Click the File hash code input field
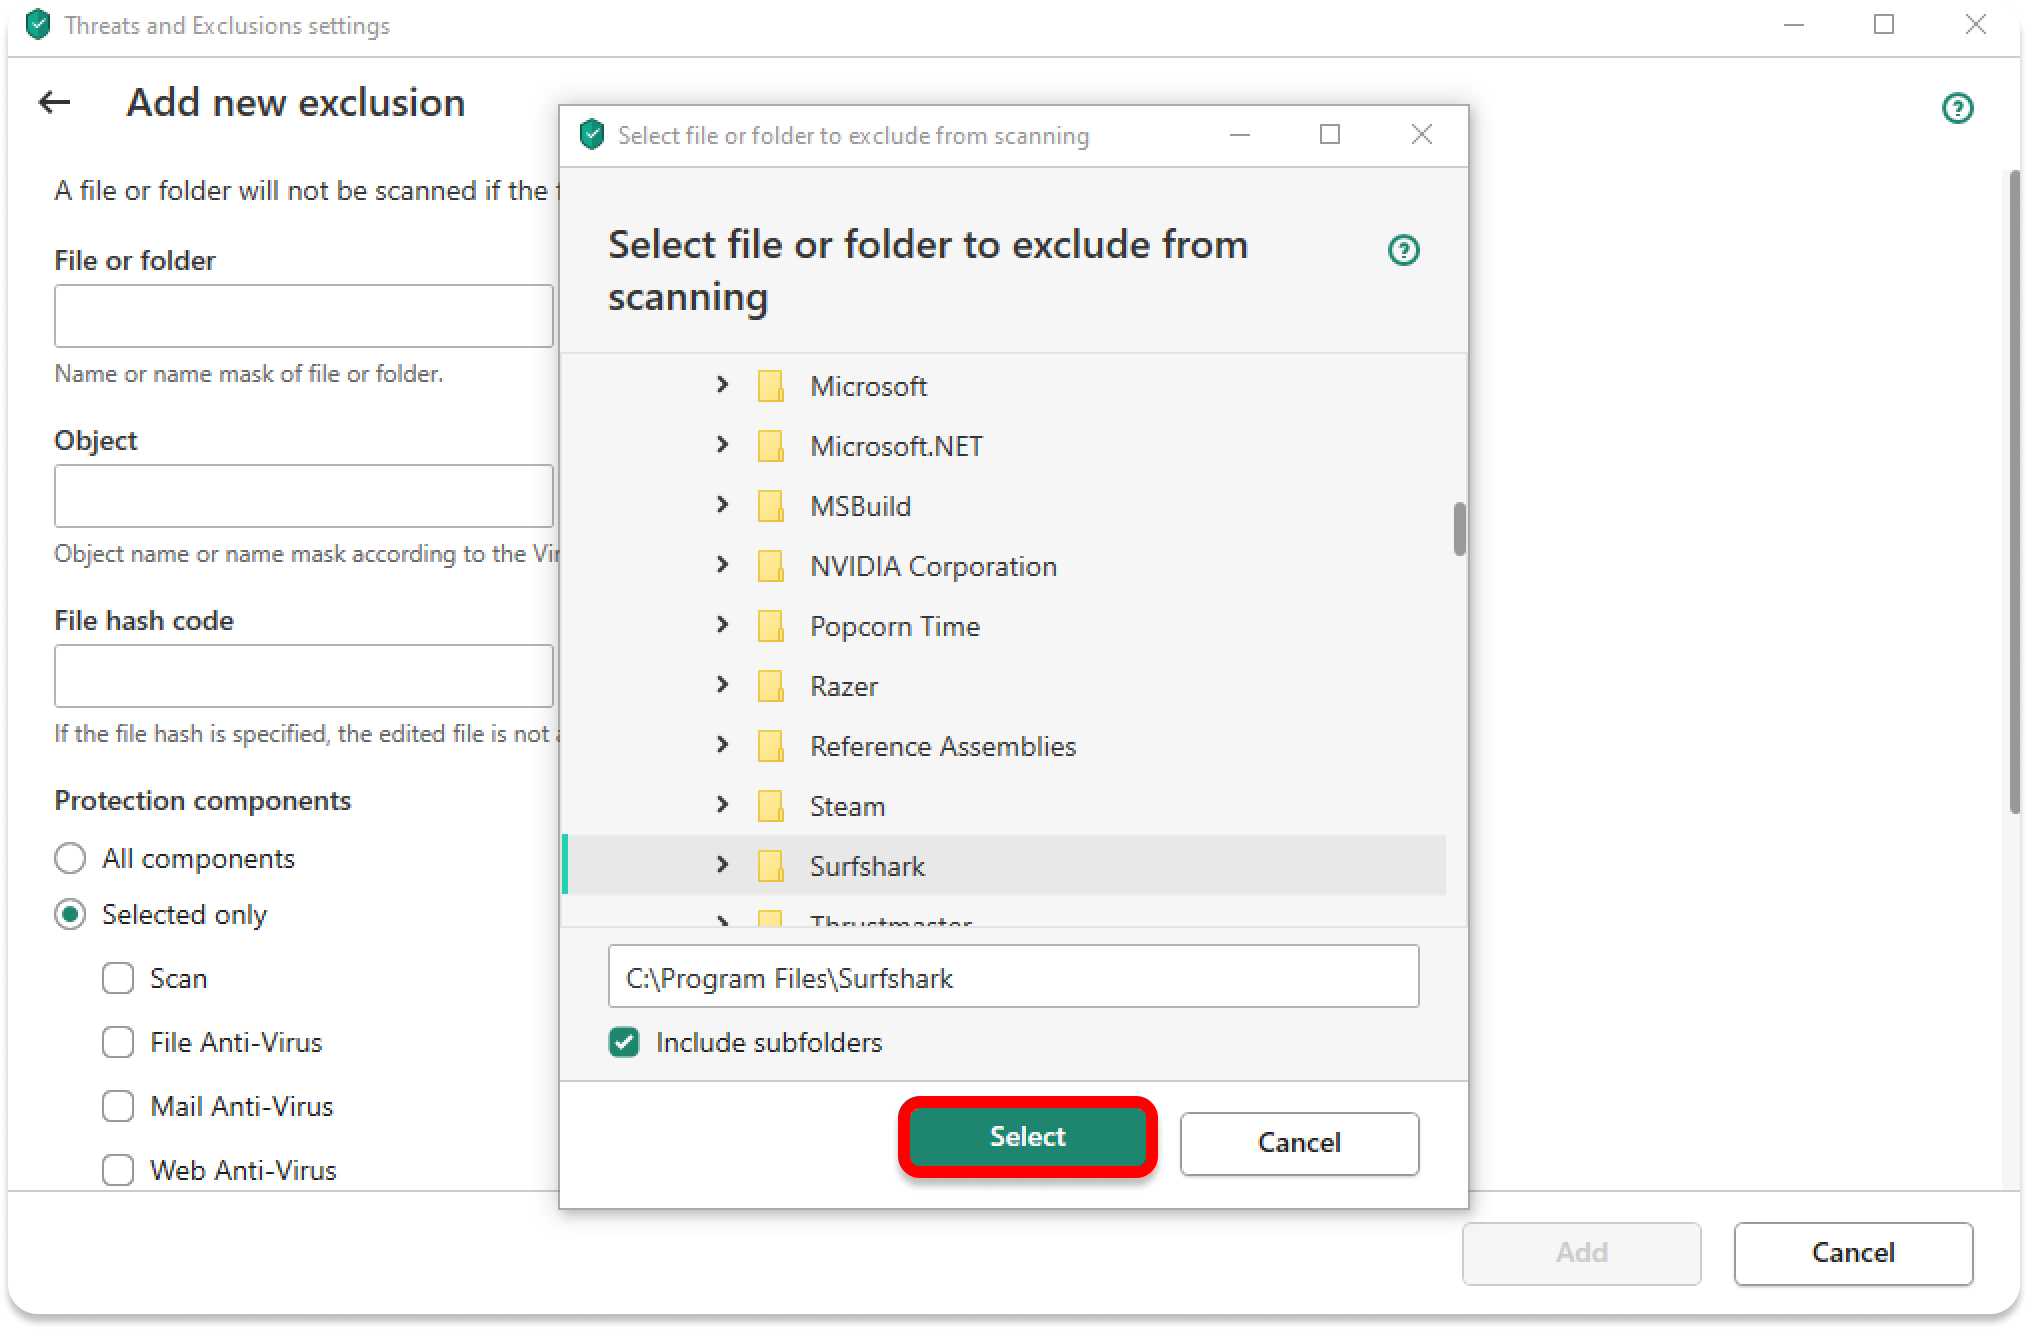Image resolution: width=2028 pixels, height=1330 pixels. [x=303, y=676]
